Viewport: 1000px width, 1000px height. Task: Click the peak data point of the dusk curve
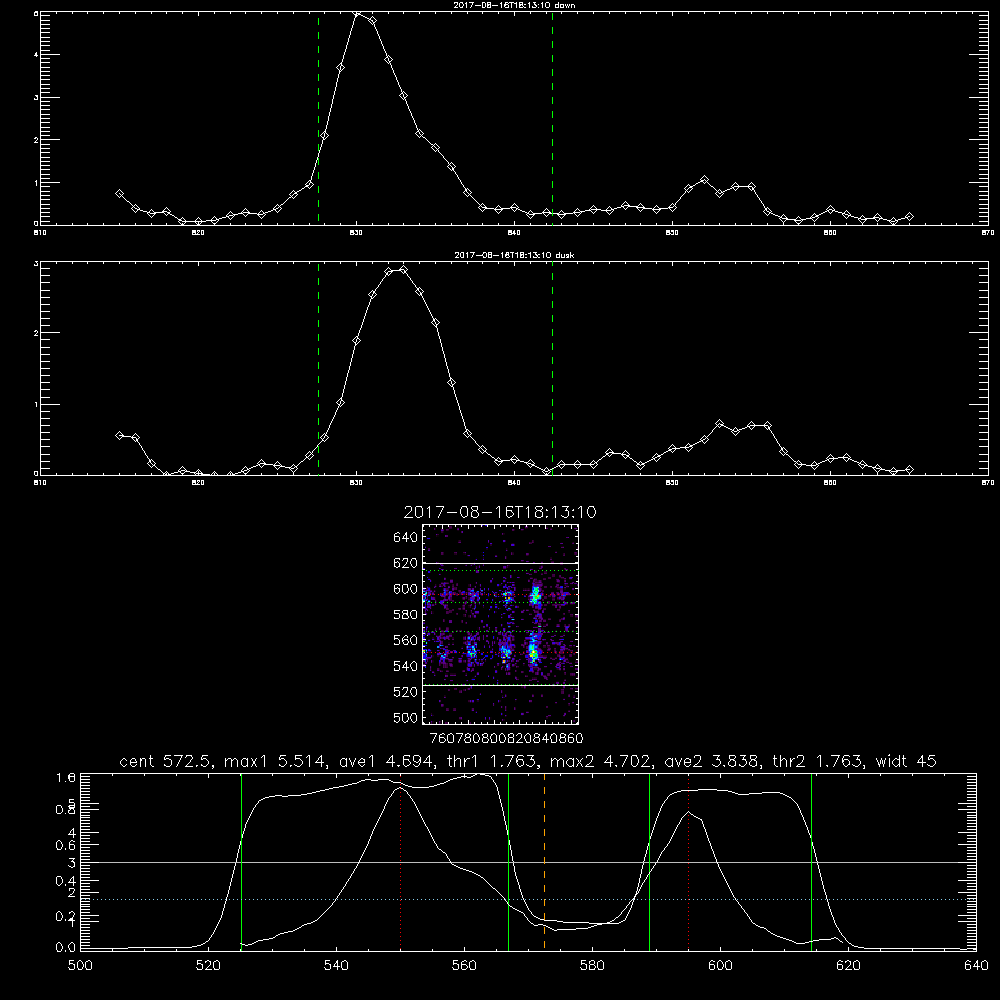[403, 270]
